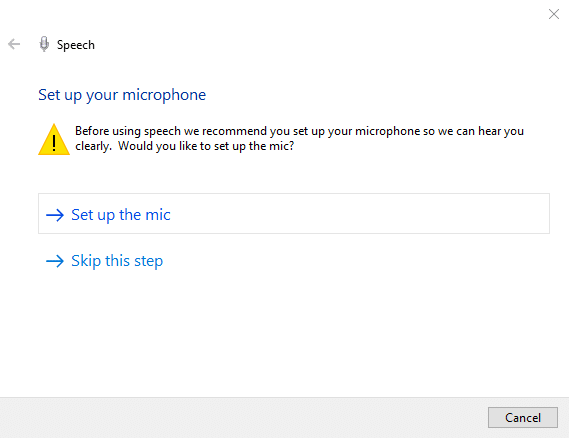Click the word microphone in the blue heading
This screenshot has height=438, width=569.
click(164, 95)
